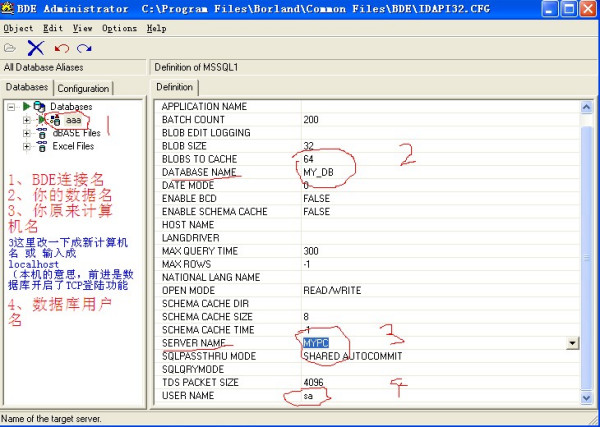Image resolution: width=600 pixels, height=427 pixels.
Task: Click the ENABLE SCHEMA CACHE value FALSE
Action: pyautogui.click(x=316, y=212)
